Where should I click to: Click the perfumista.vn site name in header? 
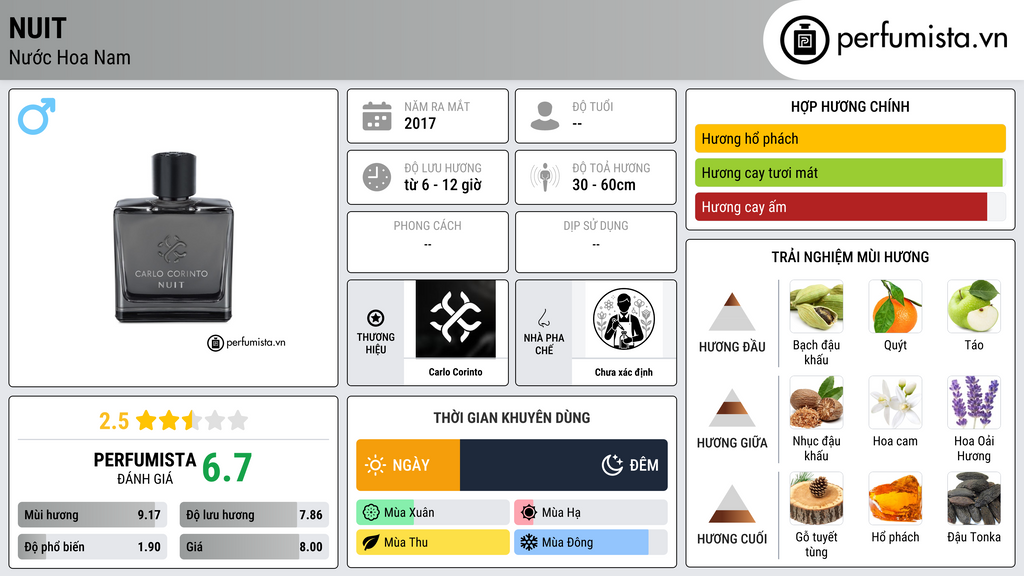[x=922, y=39]
